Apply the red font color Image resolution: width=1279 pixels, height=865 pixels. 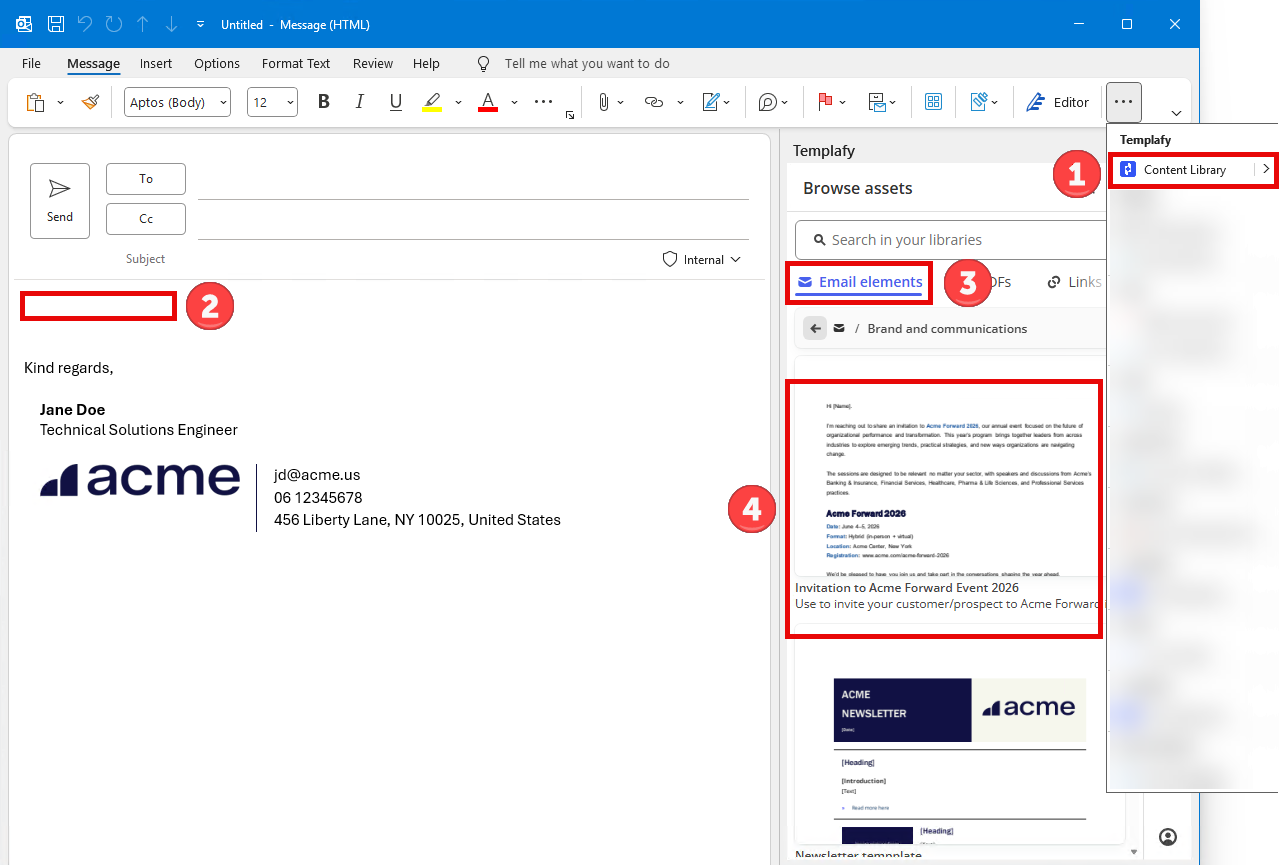pyautogui.click(x=488, y=102)
